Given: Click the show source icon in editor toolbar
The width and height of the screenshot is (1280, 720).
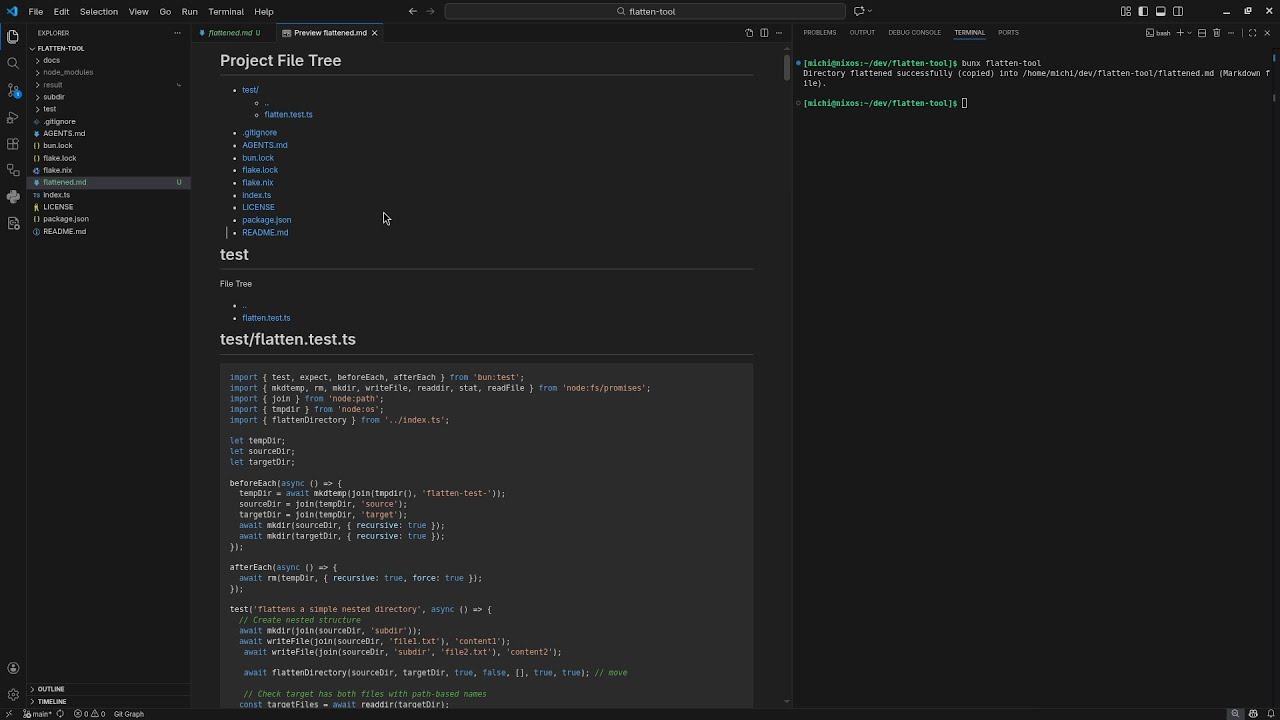Looking at the screenshot, I should click(749, 33).
